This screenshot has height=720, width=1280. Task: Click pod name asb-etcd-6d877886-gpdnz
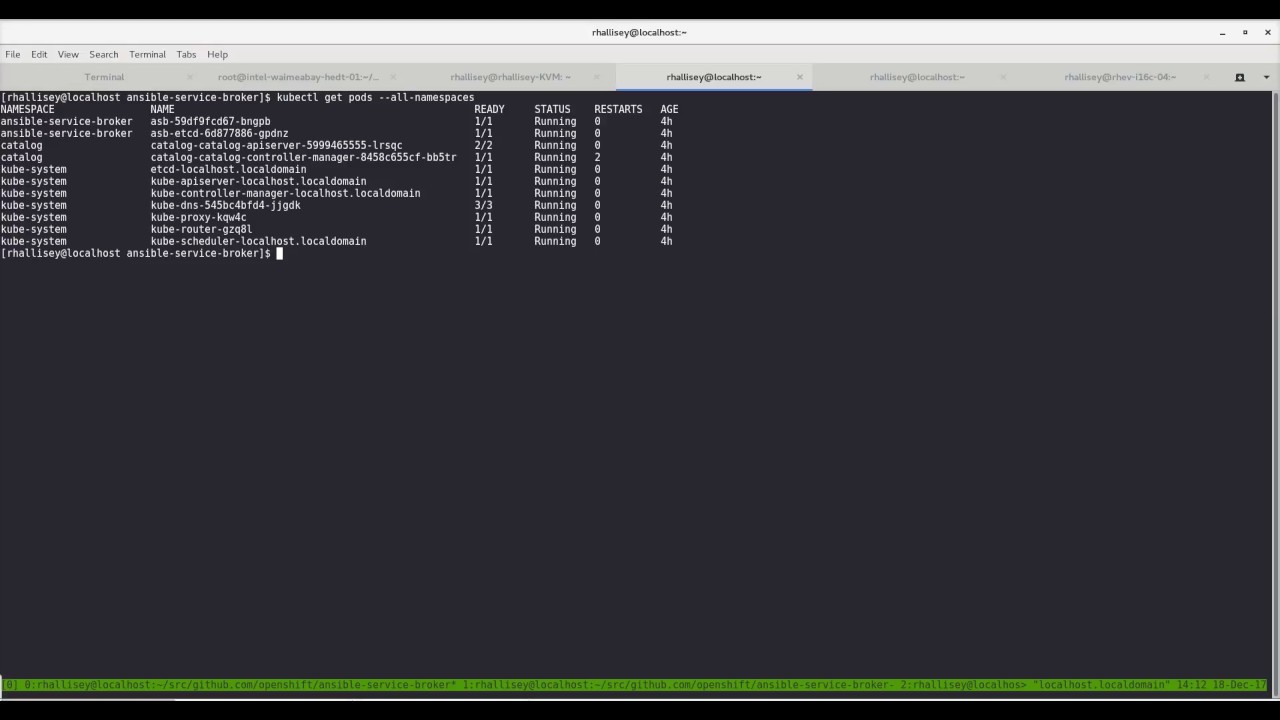tap(219, 133)
